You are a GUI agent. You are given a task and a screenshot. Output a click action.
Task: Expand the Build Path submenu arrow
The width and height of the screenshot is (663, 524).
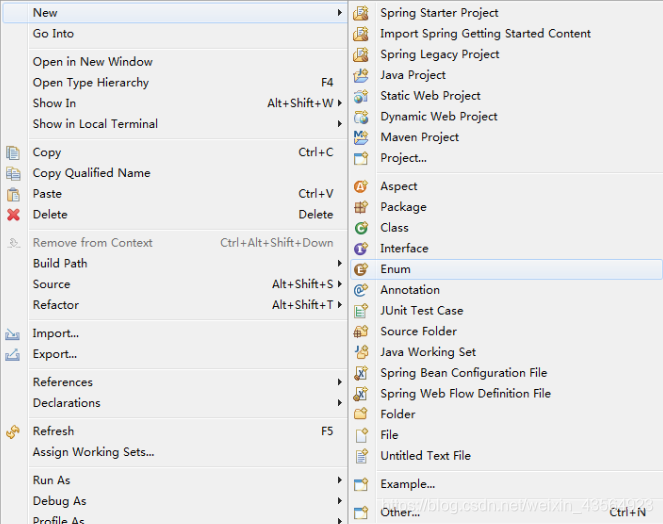click(x=340, y=263)
